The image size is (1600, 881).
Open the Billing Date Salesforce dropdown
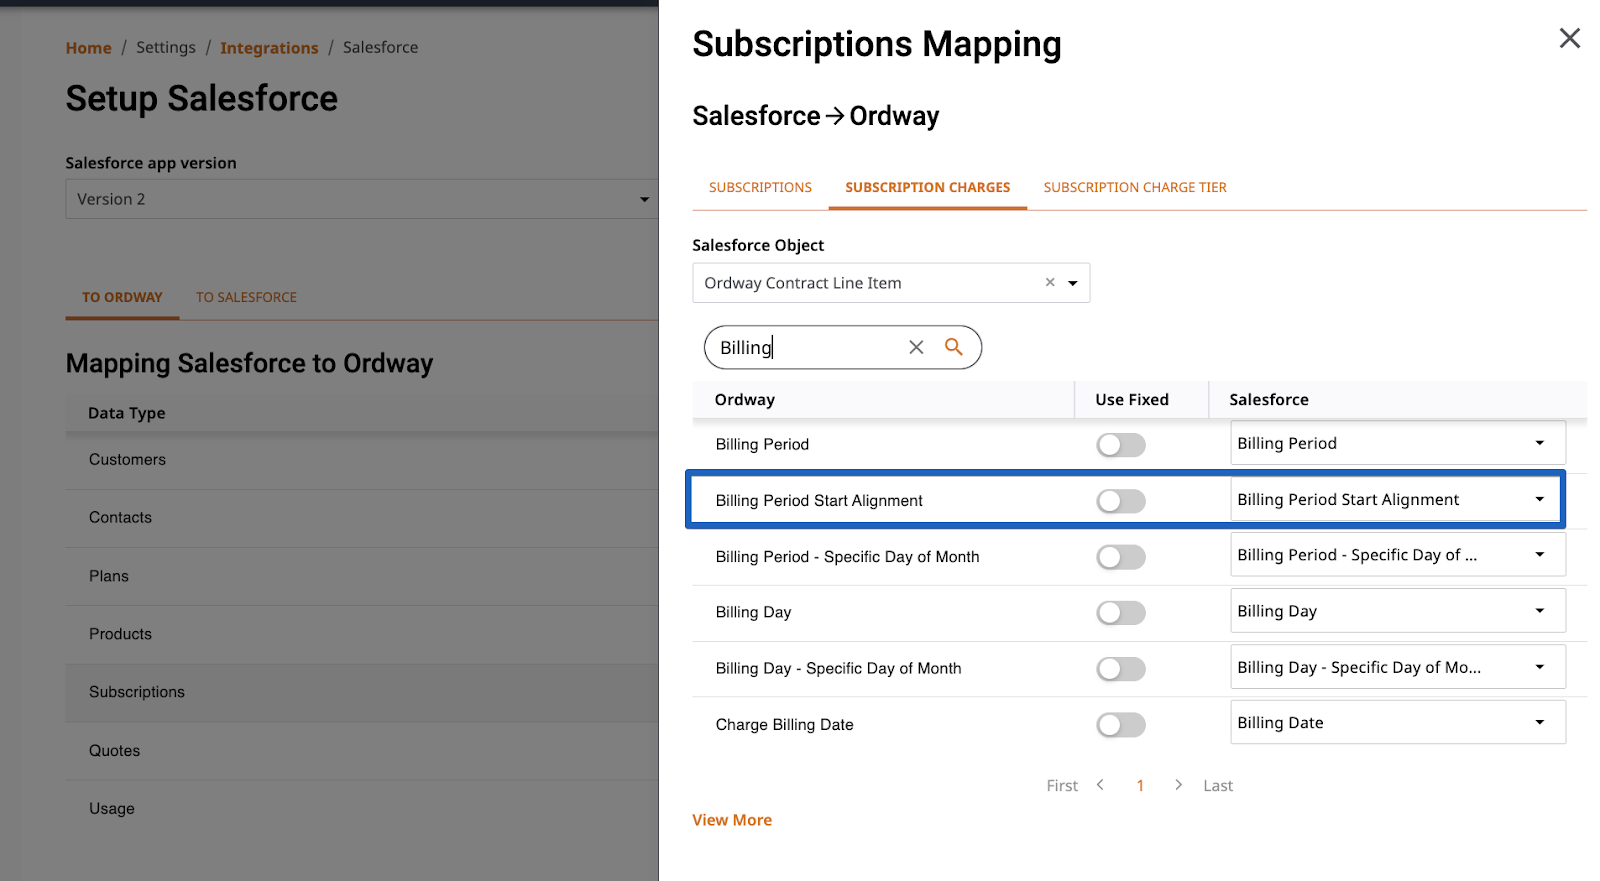click(x=1398, y=723)
